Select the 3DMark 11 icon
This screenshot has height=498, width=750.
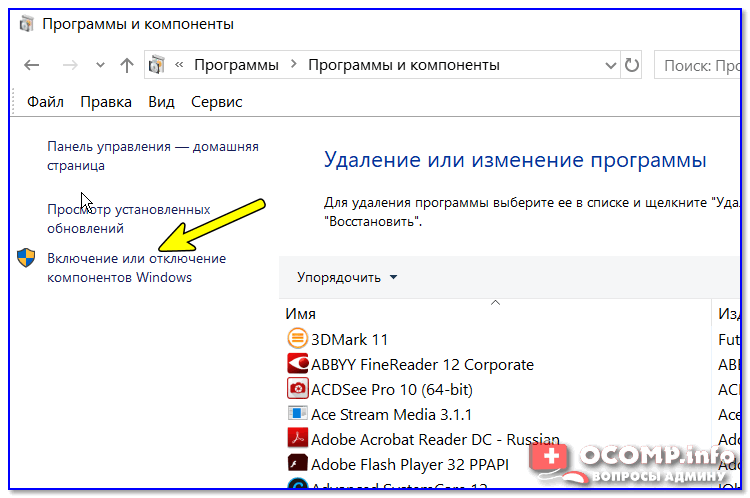(x=297, y=339)
